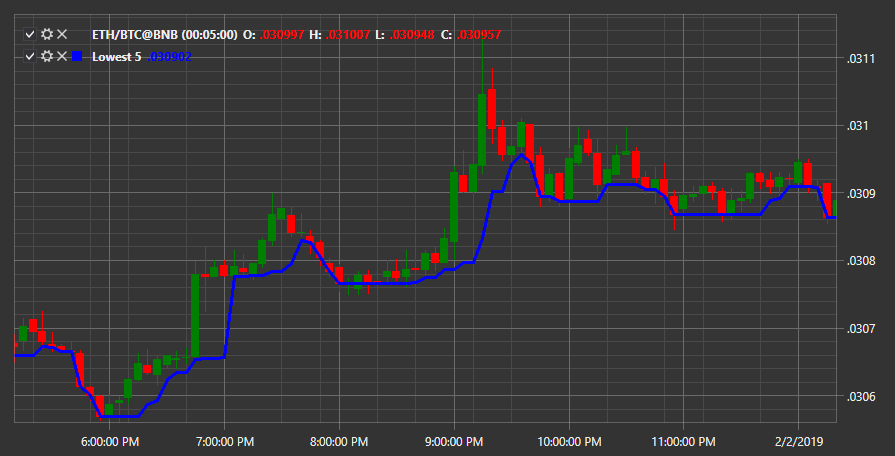Click the .0306 price axis label

[x=858, y=396]
